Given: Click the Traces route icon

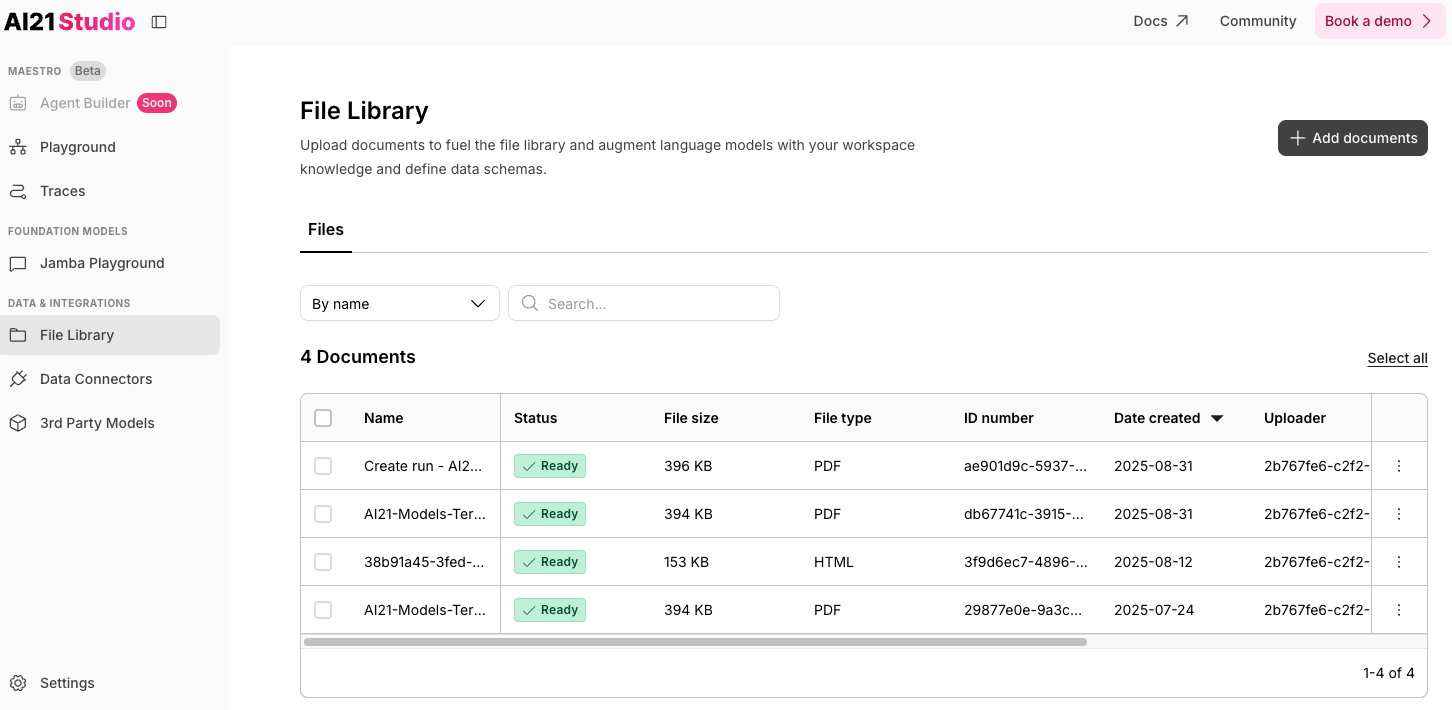Looking at the screenshot, I should (x=18, y=191).
